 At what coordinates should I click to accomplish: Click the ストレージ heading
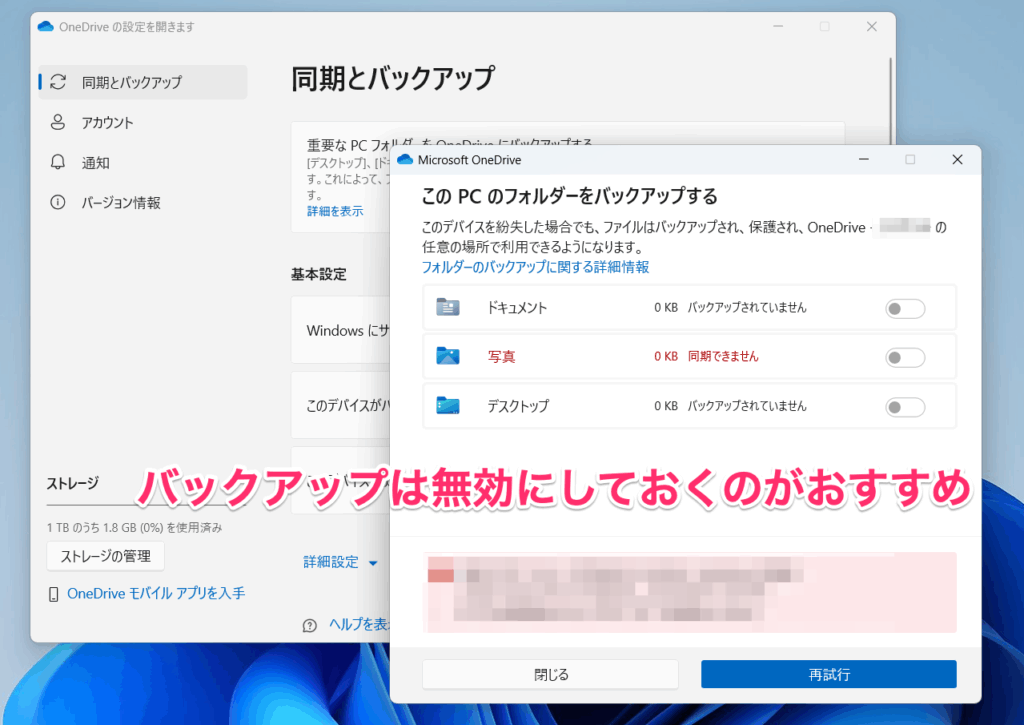(72, 483)
